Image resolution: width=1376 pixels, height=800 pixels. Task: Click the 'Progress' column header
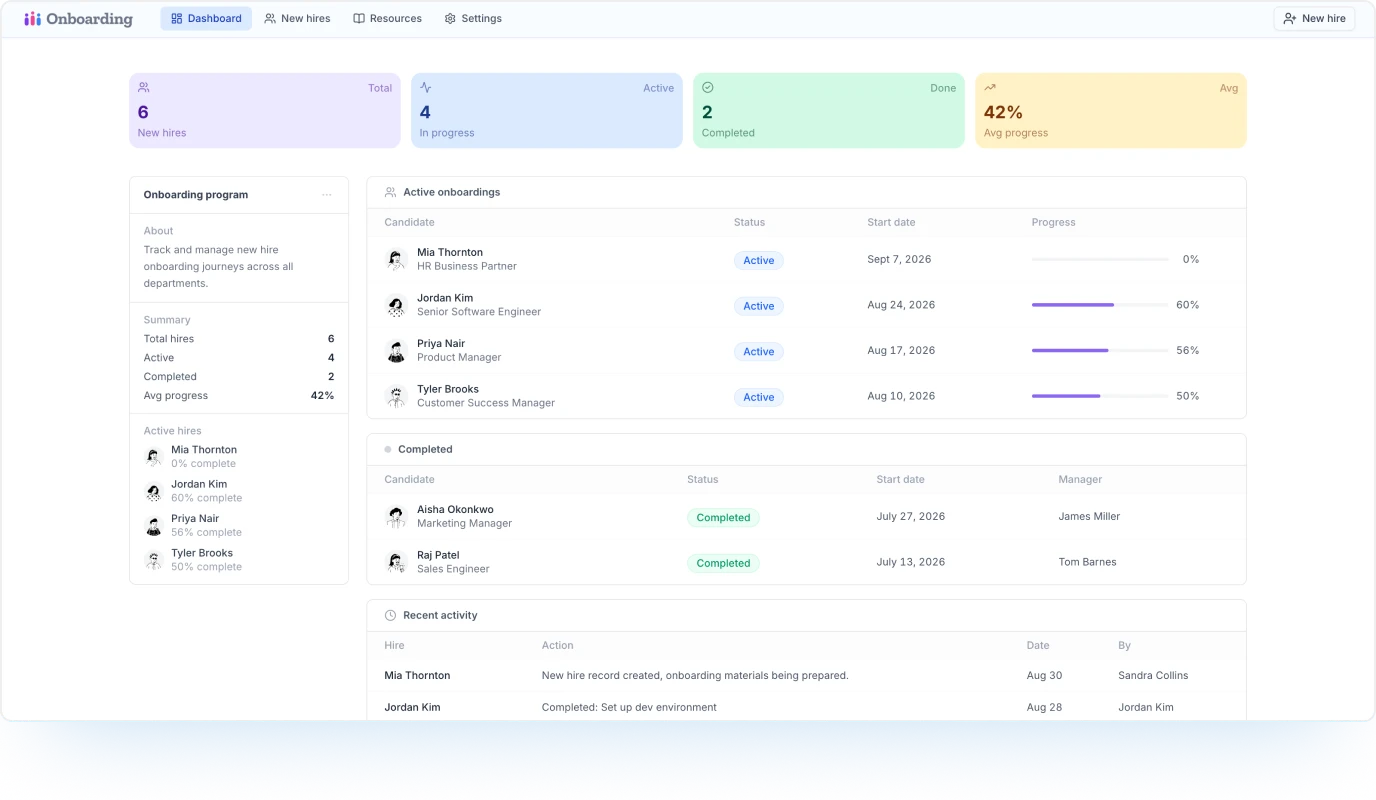click(x=1053, y=222)
